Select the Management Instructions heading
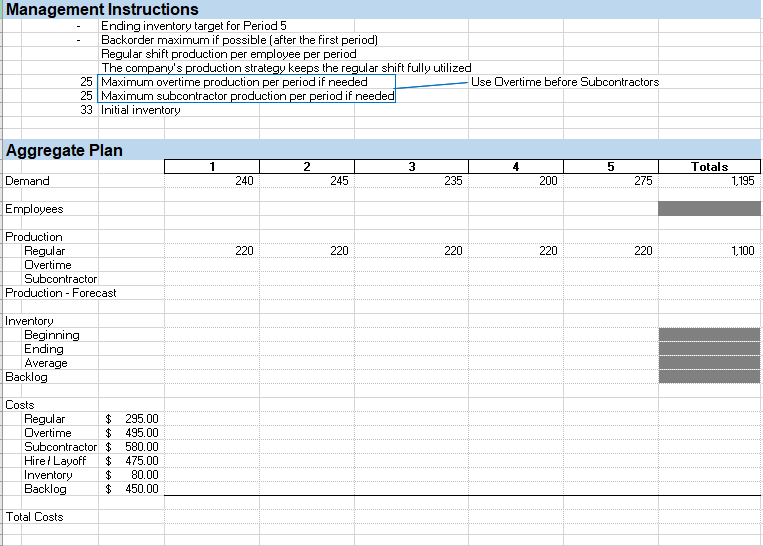The height and width of the screenshot is (546, 763). pos(102,9)
